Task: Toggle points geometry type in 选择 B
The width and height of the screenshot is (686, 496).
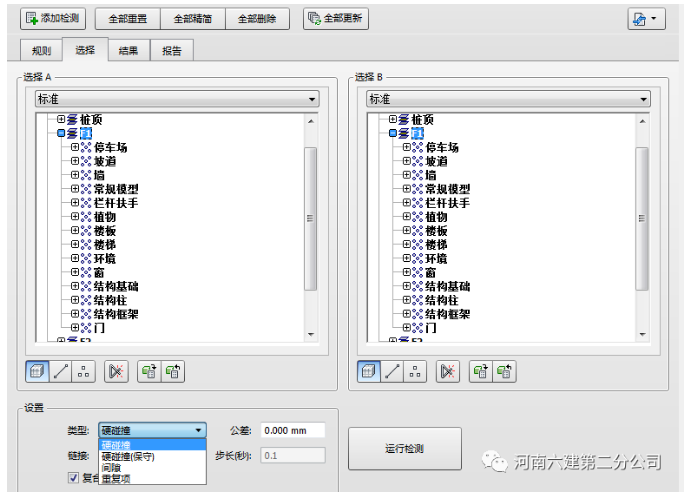Action: pyautogui.click(x=415, y=372)
